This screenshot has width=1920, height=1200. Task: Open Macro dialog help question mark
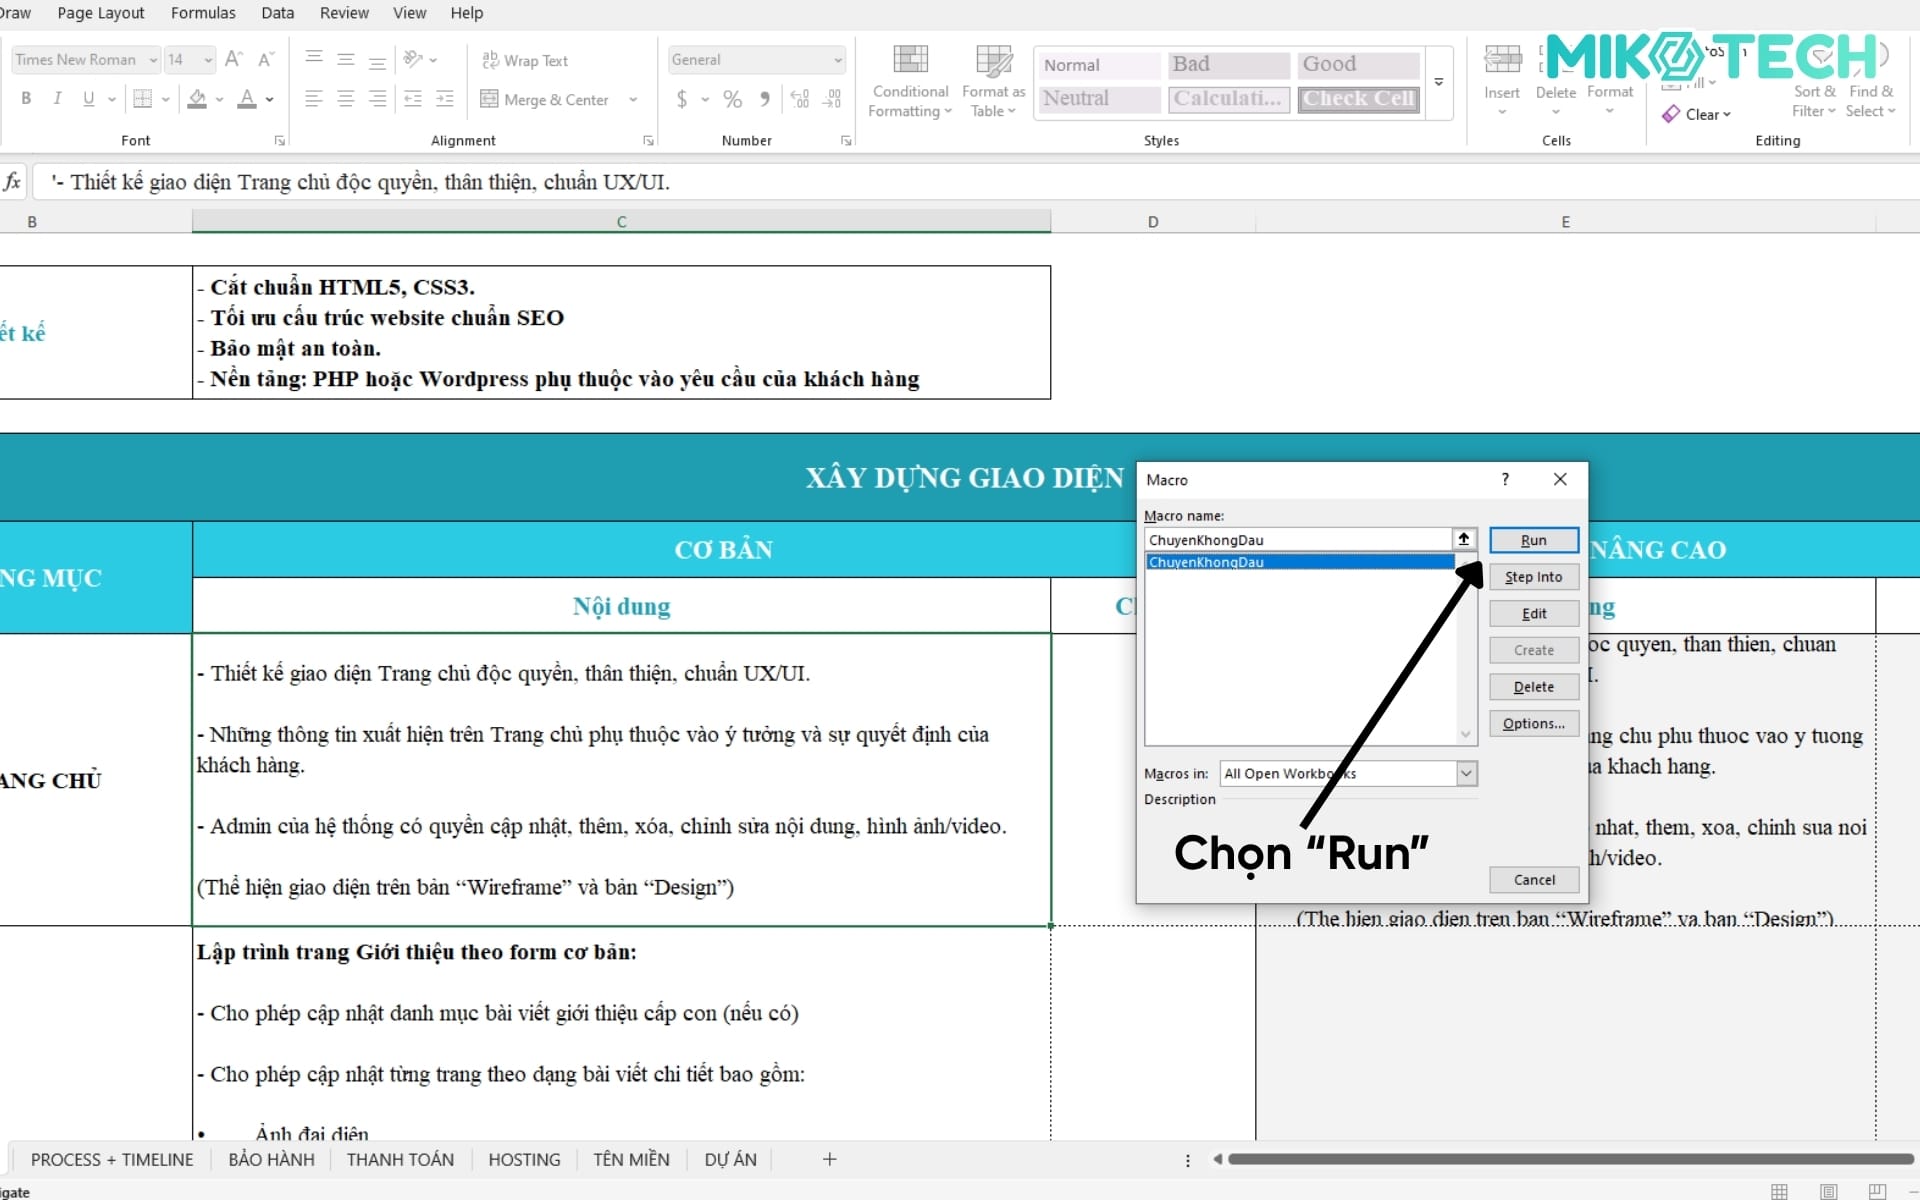pos(1505,479)
